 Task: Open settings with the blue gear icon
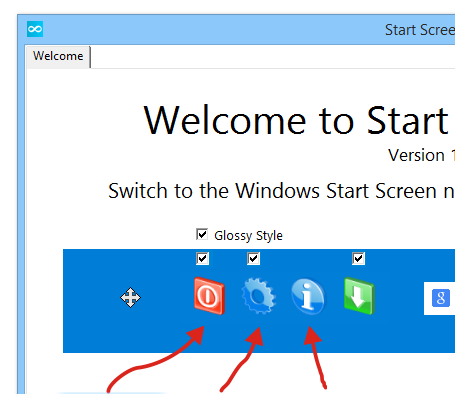click(258, 296)
